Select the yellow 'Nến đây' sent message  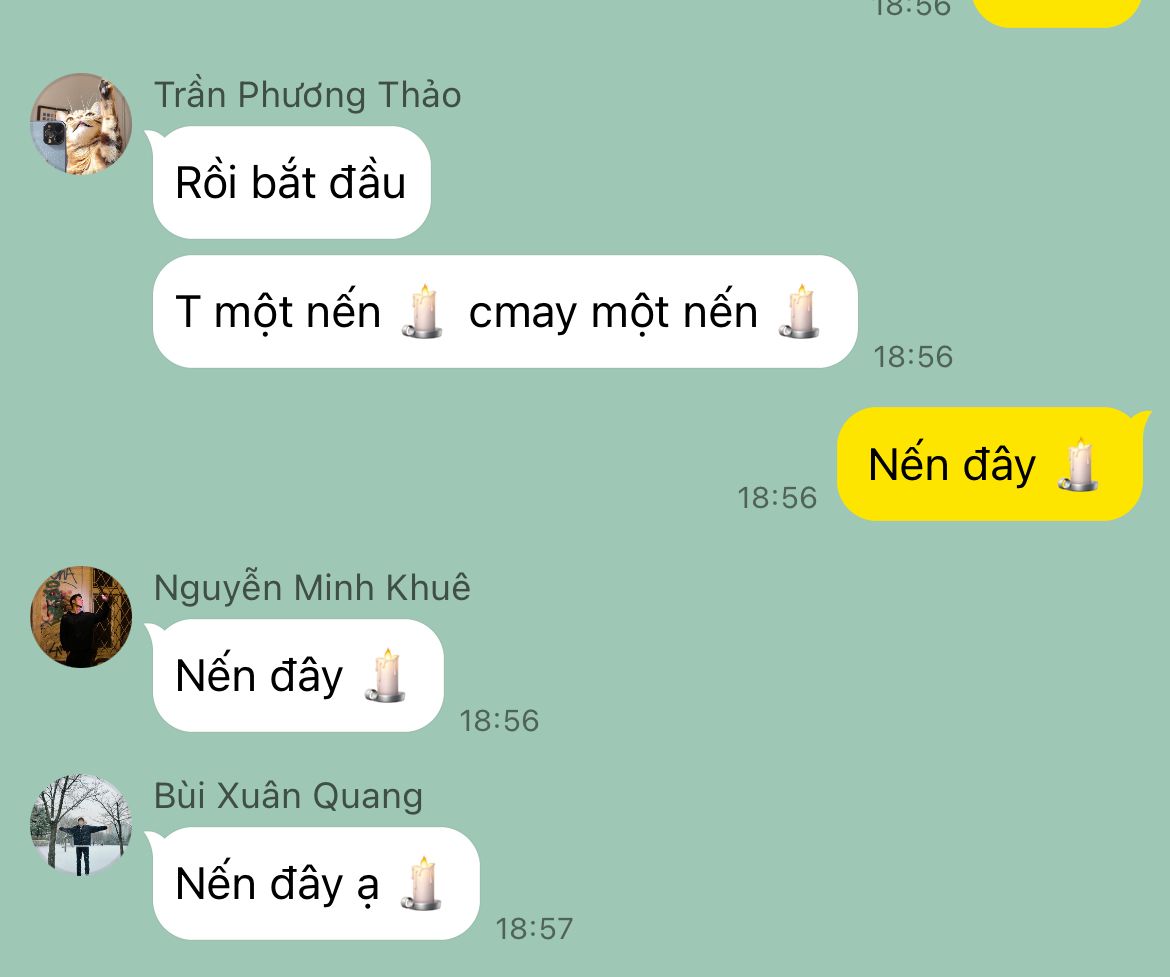coord(990,463)
